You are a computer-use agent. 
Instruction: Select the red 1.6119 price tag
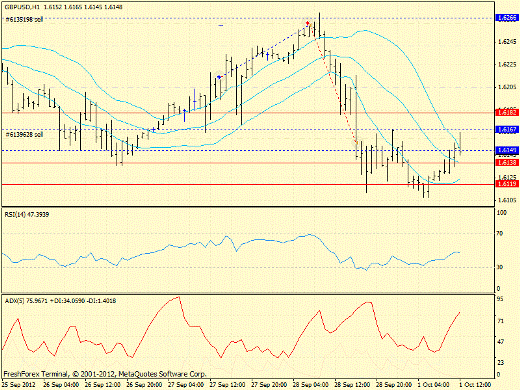(507, 184)
